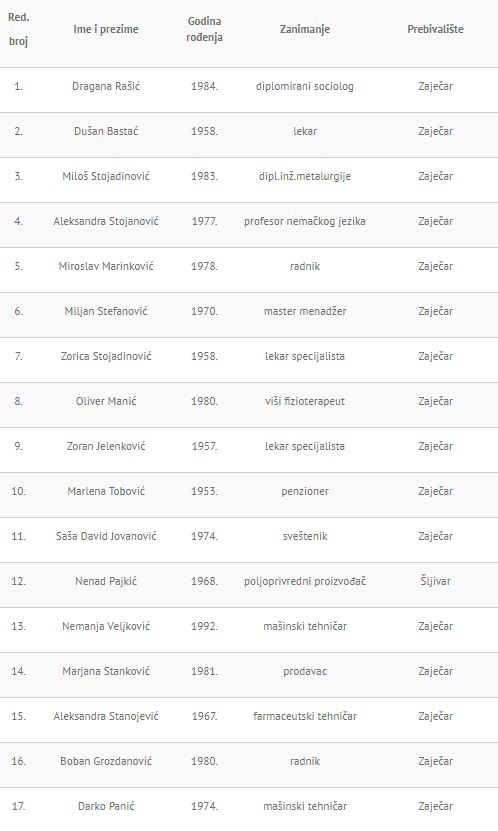Click the 'Red. broj' column header
The height and width of the screenshot is (831, 498).
19,29
